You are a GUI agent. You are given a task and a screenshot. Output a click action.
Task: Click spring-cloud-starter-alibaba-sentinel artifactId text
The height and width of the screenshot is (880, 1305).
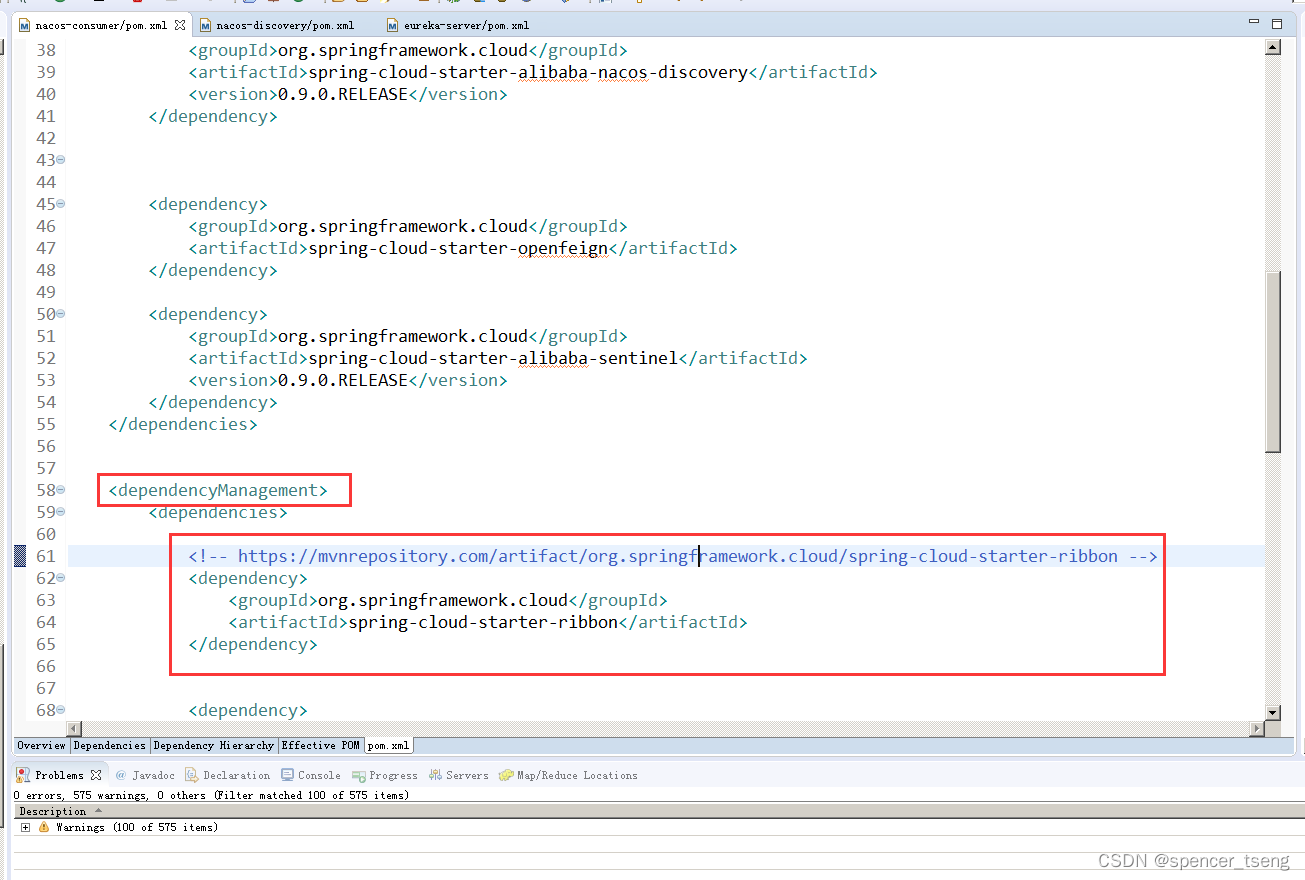click(493, 358)
